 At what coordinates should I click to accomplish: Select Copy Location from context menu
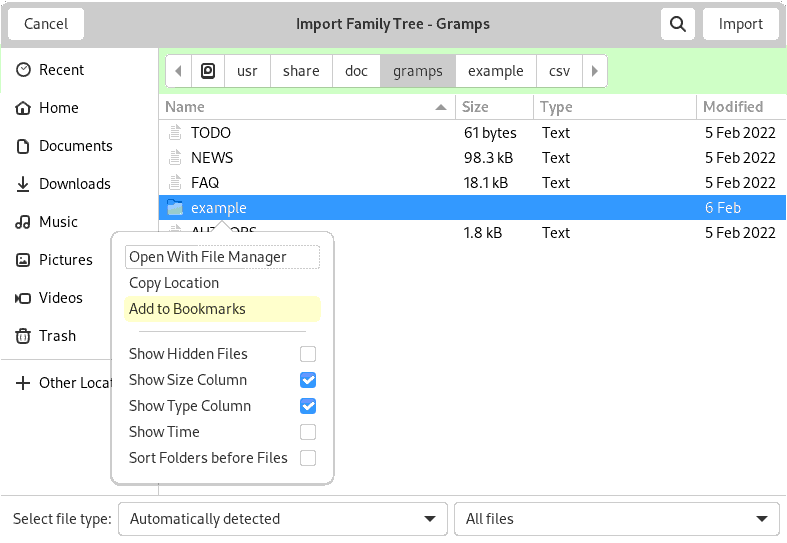[174, 283]
